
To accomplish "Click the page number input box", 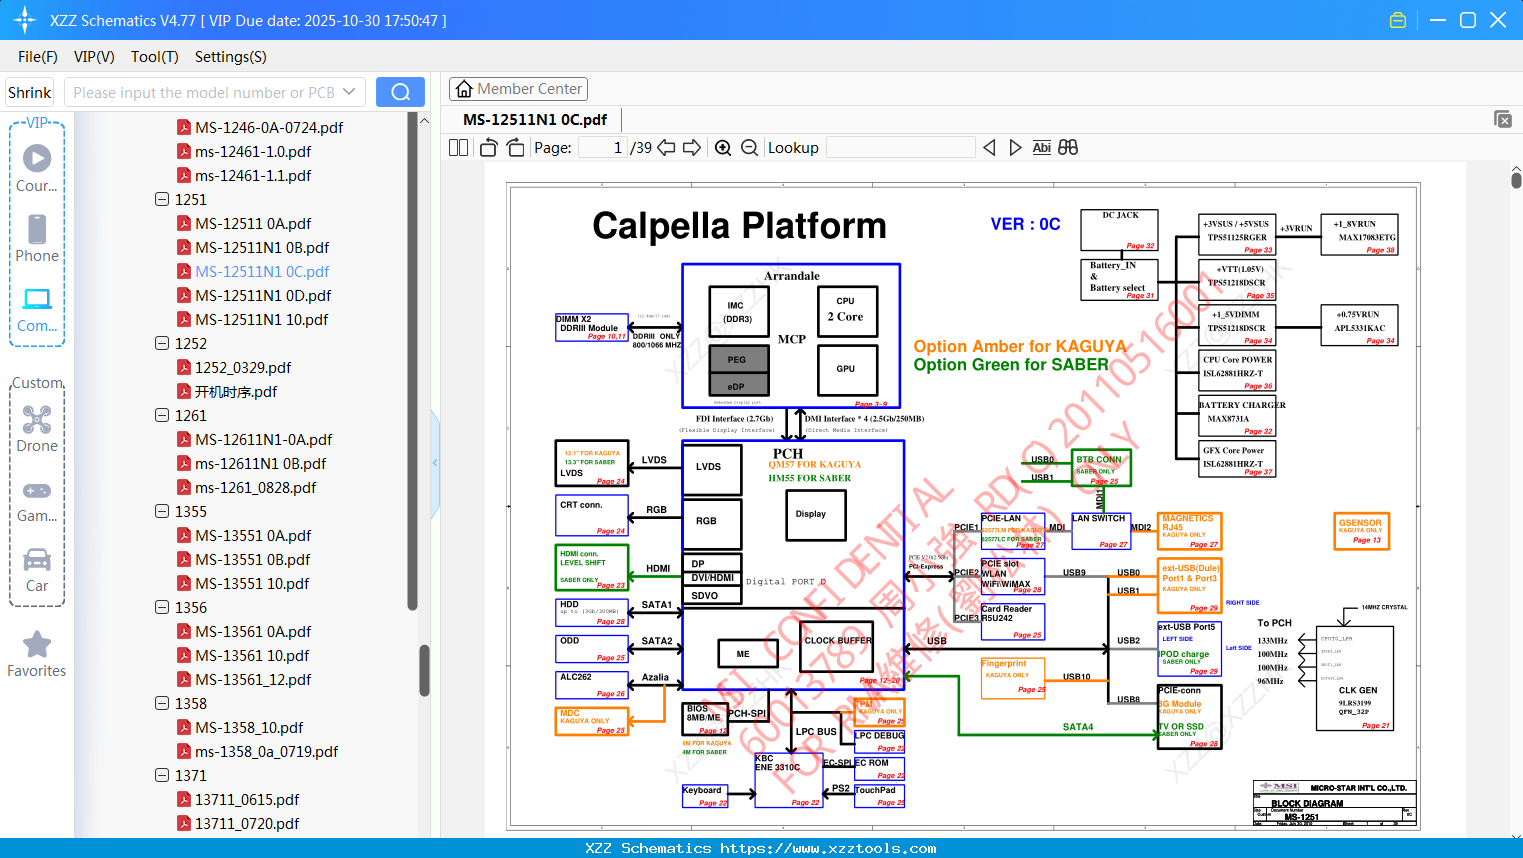I will pyautogui.click(x=603, y=147).
